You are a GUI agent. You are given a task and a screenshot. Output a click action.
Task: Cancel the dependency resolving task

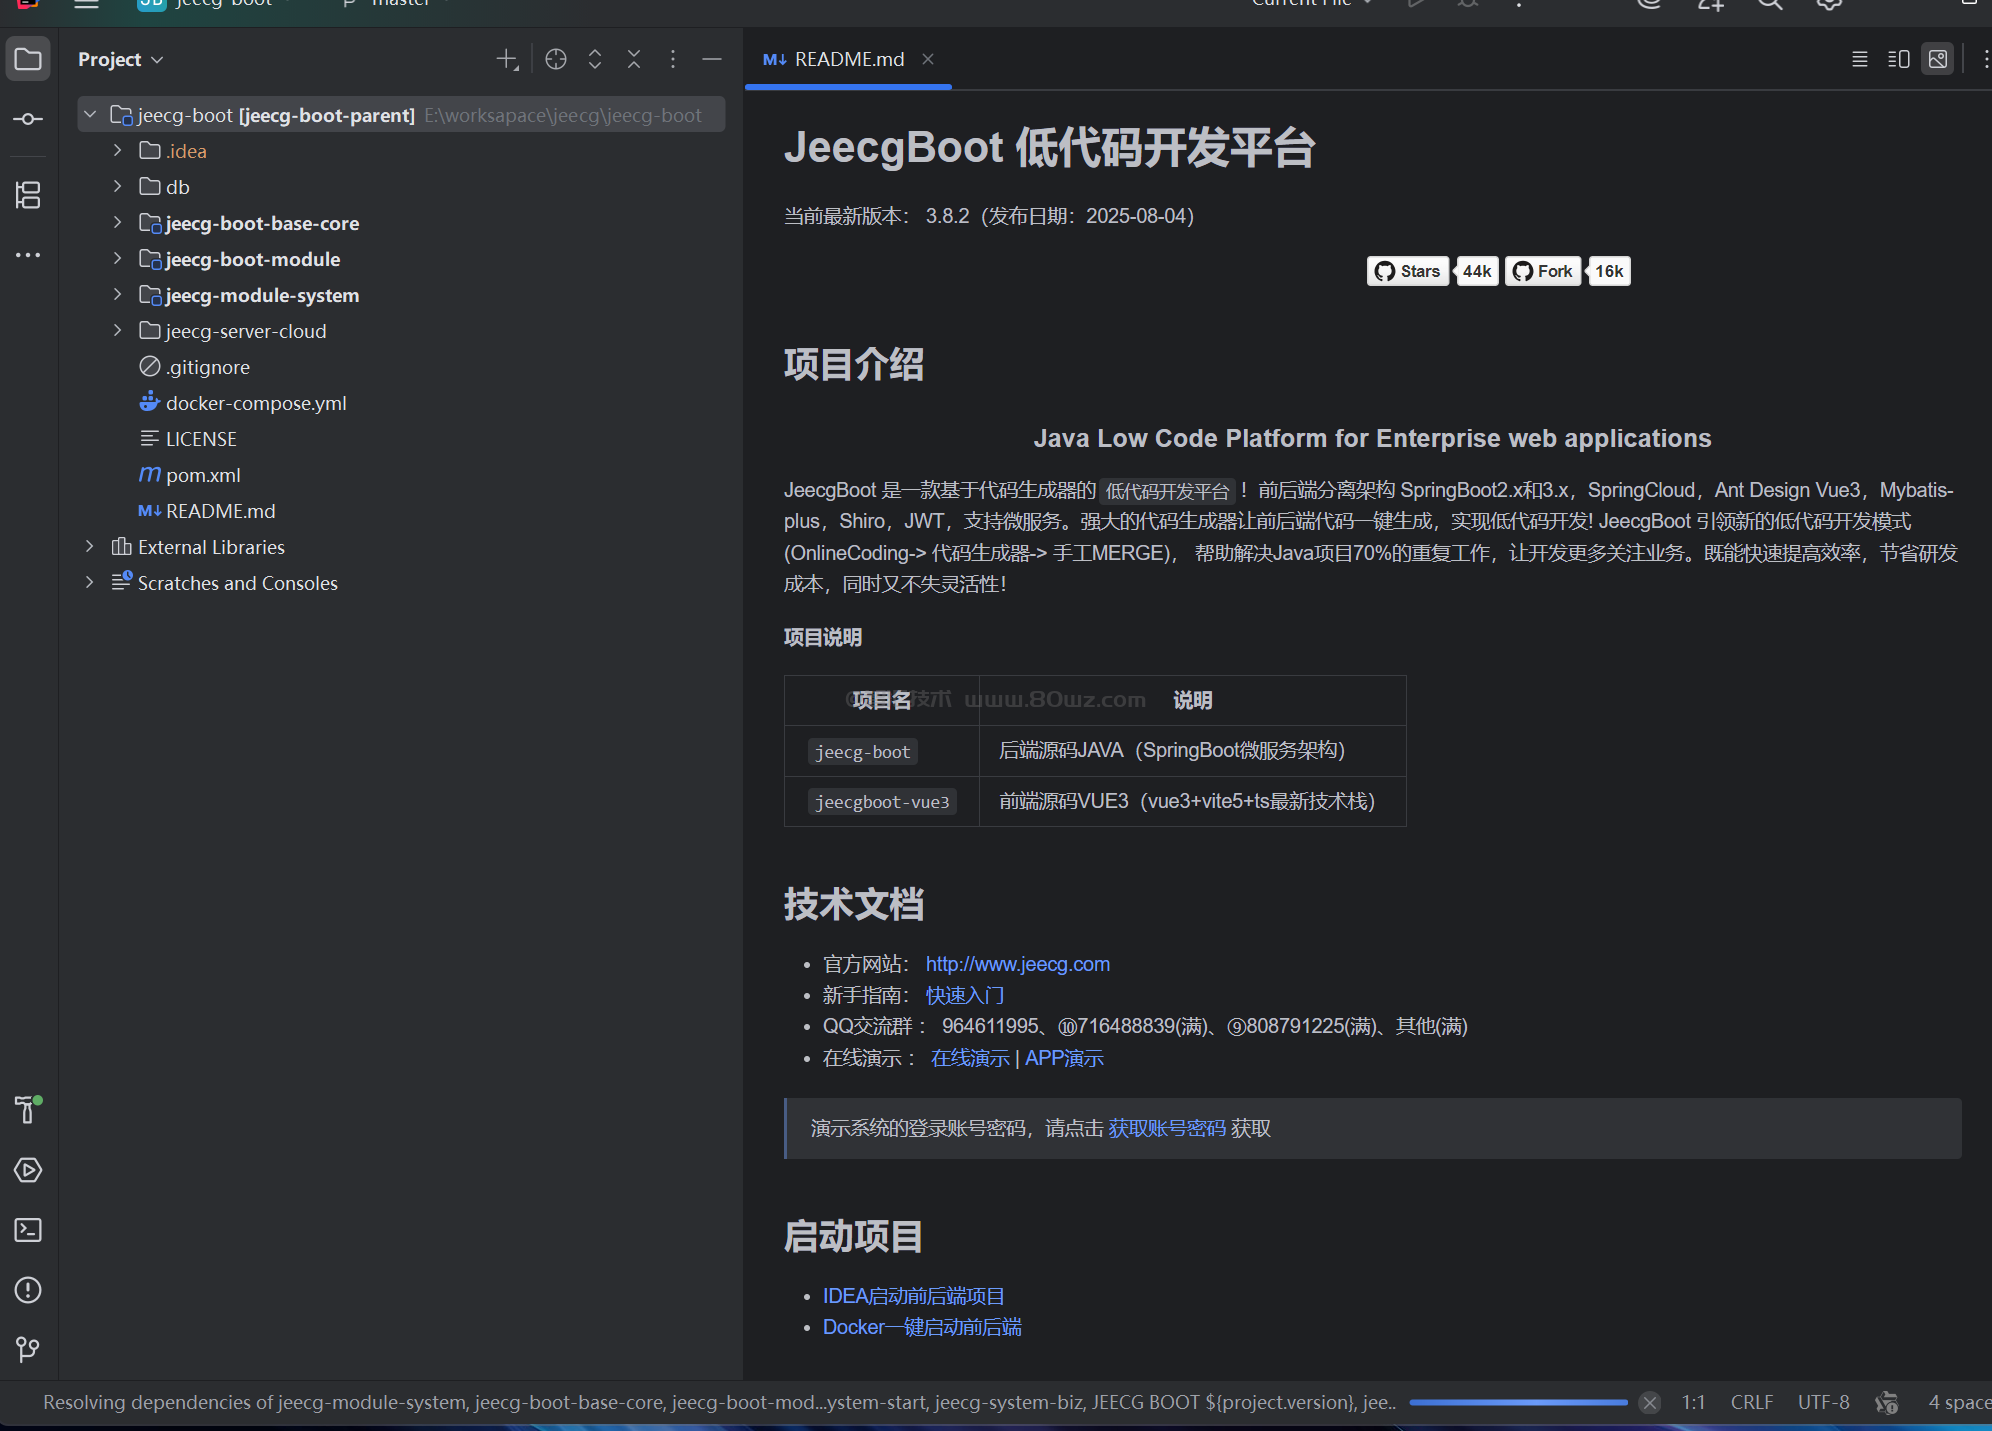pos(1650,1403)
